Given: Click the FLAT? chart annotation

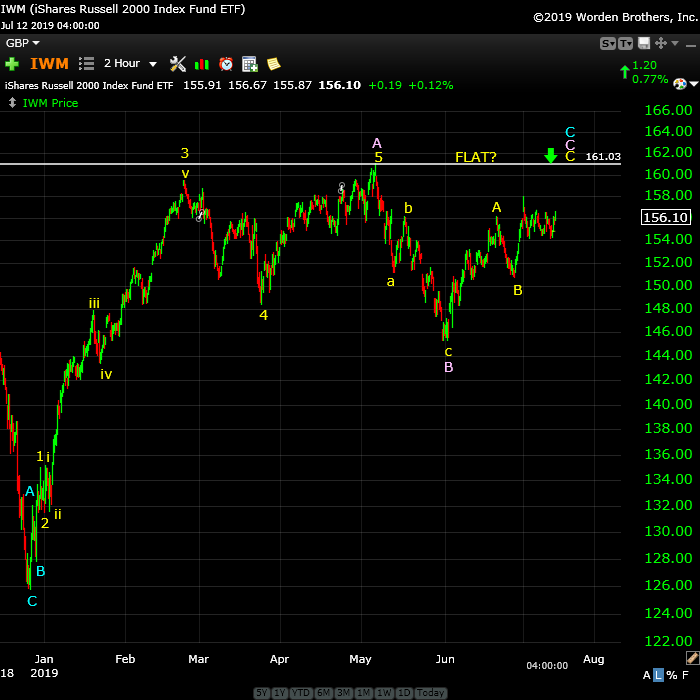Looking at the screenshot, I should 475,157.
